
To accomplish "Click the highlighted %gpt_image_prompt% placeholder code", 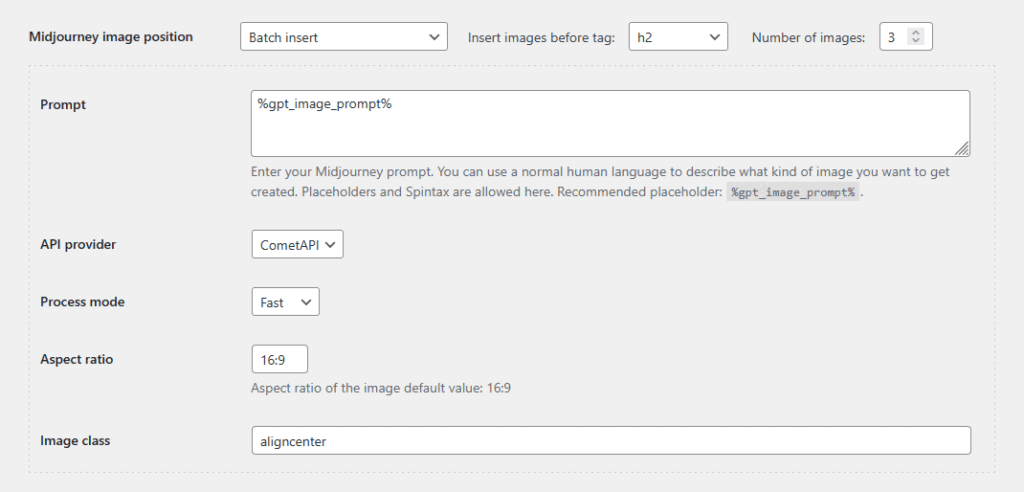I will click(x=792, y=194).
